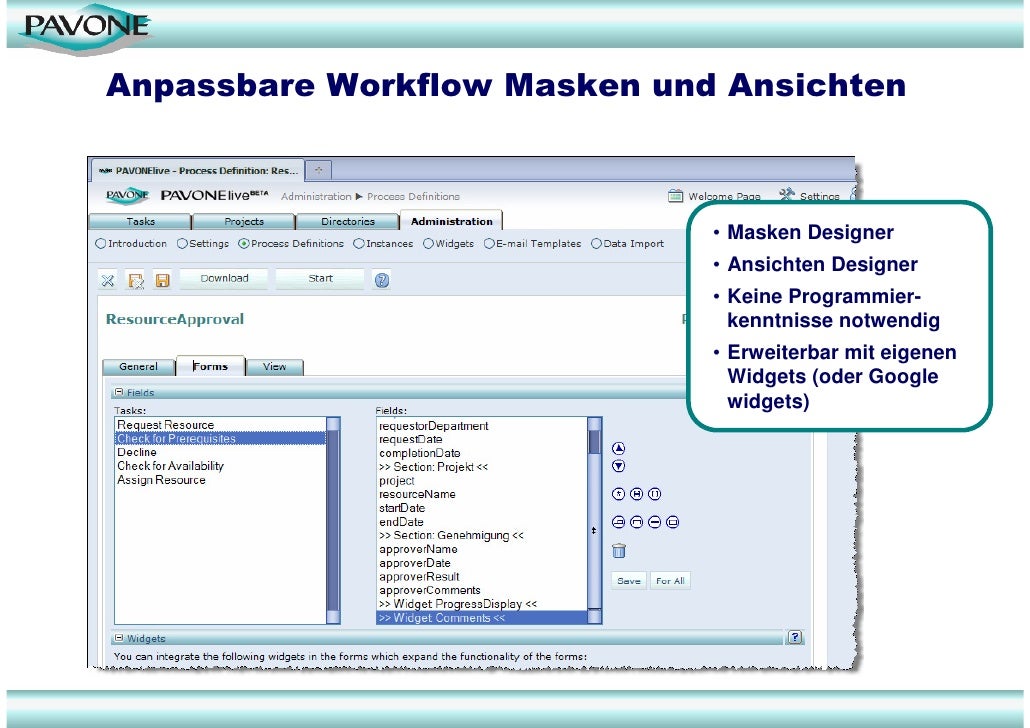The width and height of the screenshot is (1030, 728).
Task: Select the Widget ProgressDisplay entry
Action: click(x=482, y=604)
